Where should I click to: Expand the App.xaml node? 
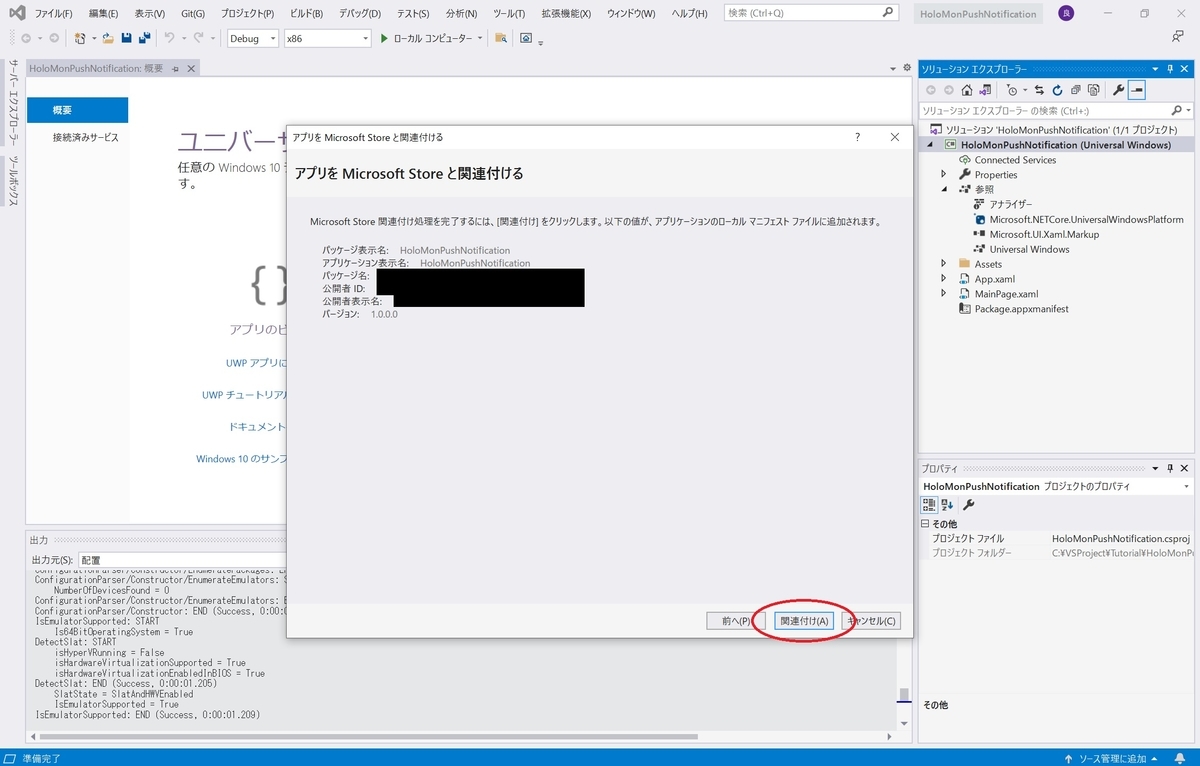click(943, 279)
